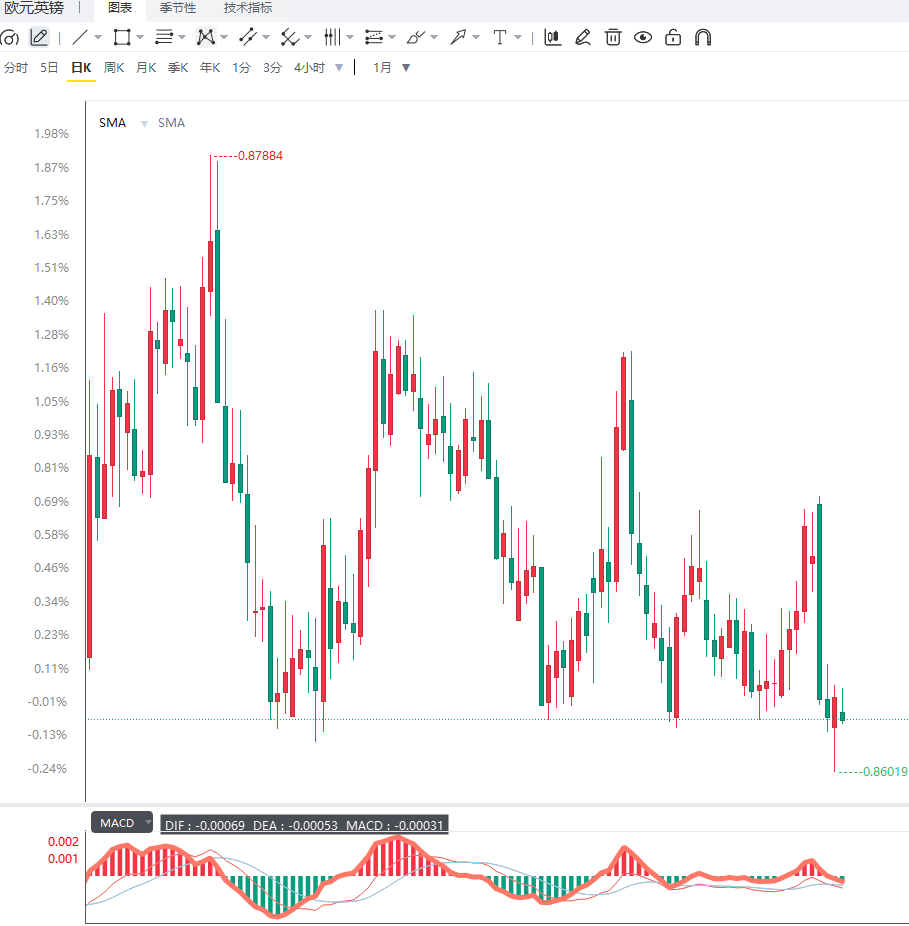Select the brush drawing tool
The height and width of the screenshot is (926, 909).
(415, 38)
